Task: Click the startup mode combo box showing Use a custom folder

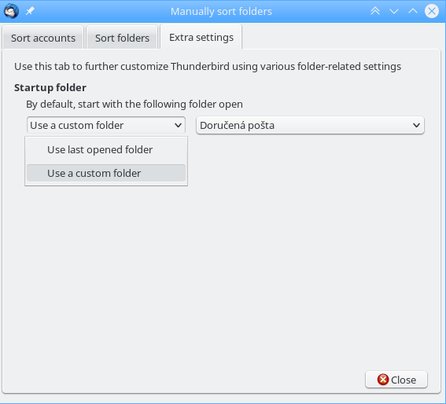Action: click(106, 125)
